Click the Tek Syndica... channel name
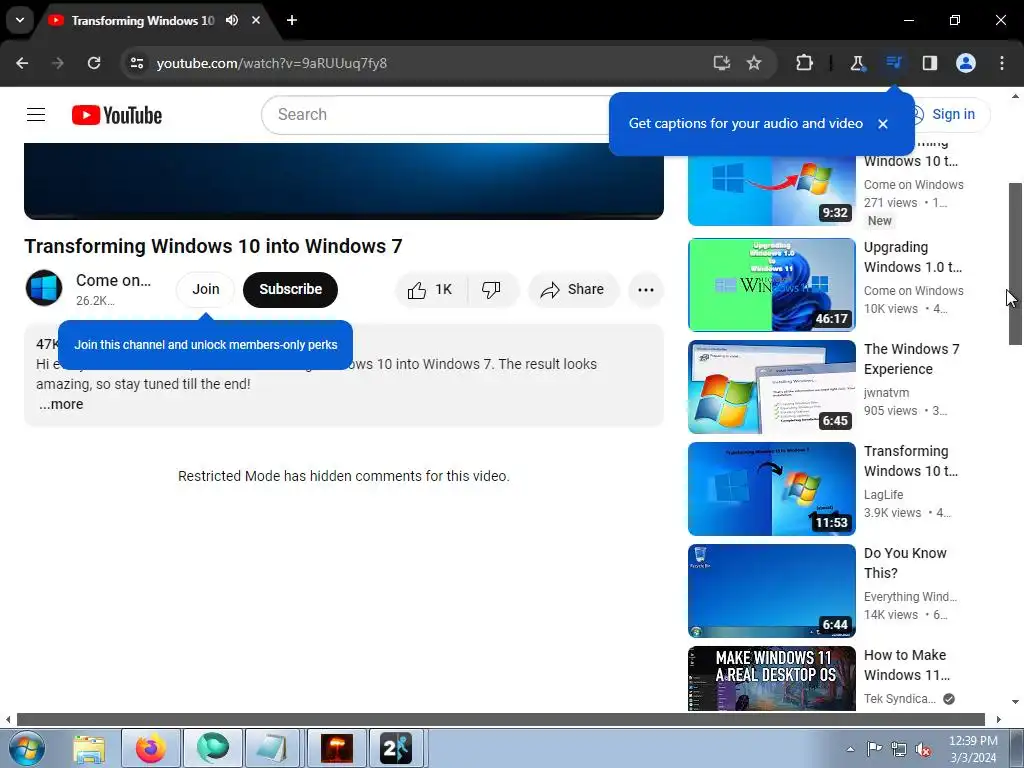The width and height of the screenshot is (1024, 768). 899,699
